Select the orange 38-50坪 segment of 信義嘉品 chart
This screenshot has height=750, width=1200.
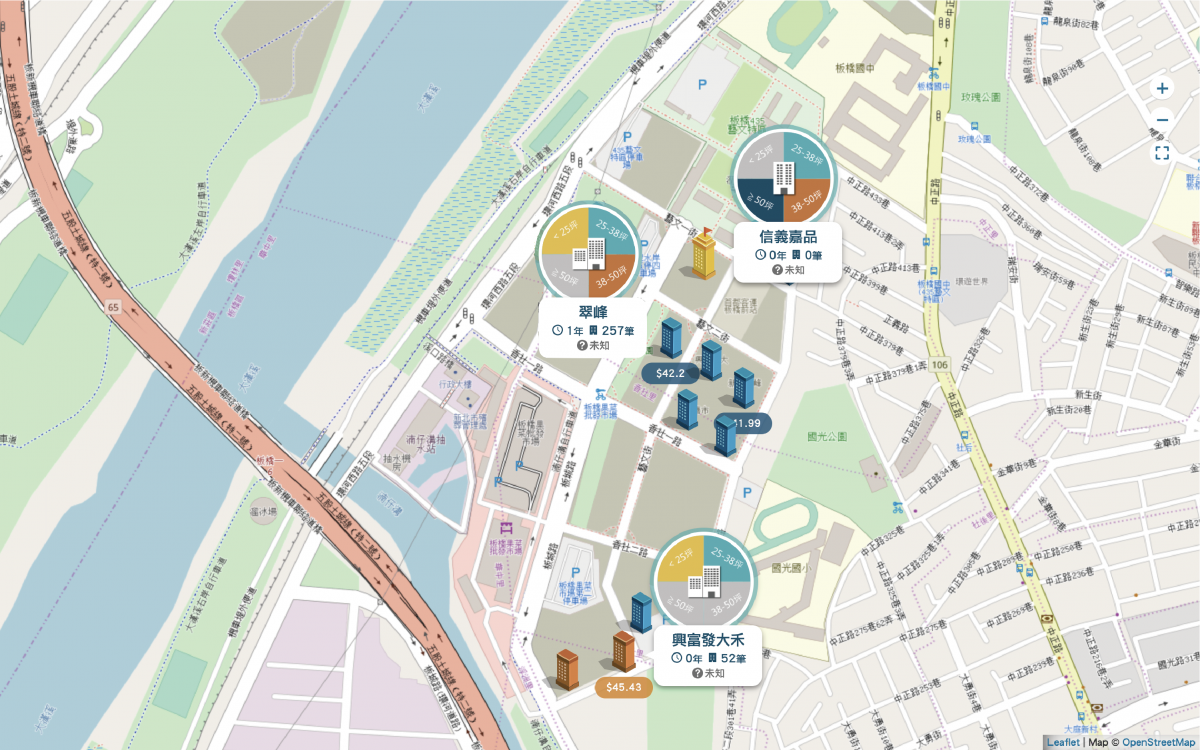(806, 201)
